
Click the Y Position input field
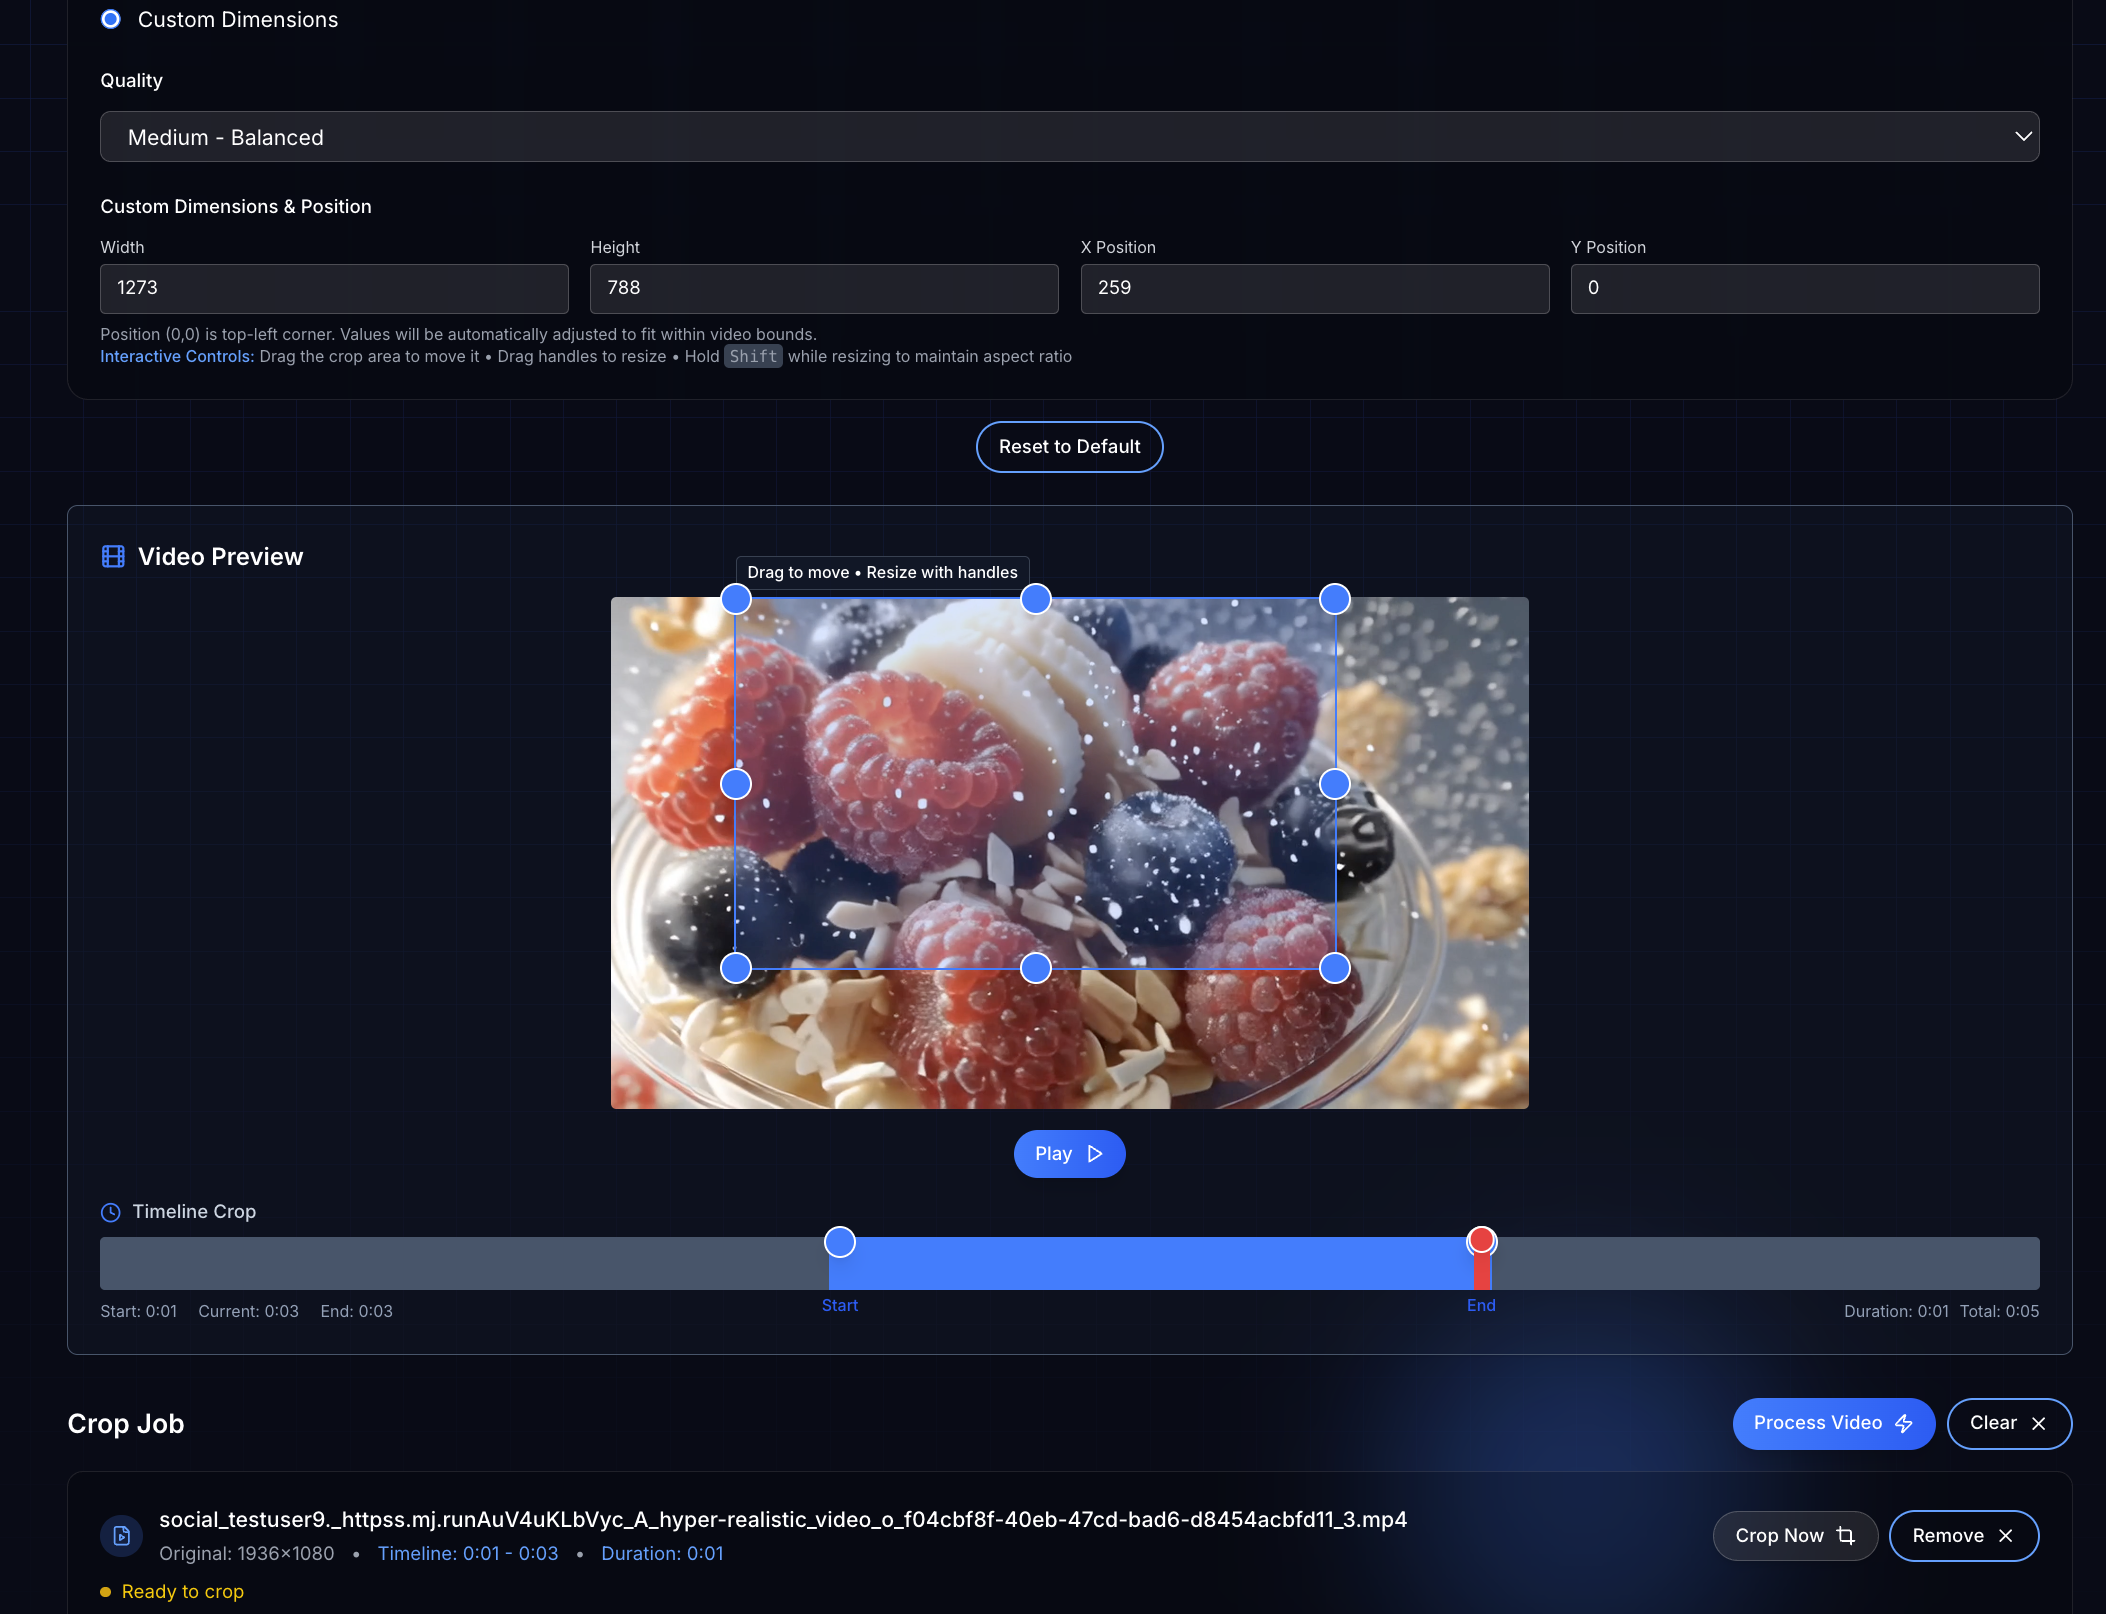point(1804,288)
